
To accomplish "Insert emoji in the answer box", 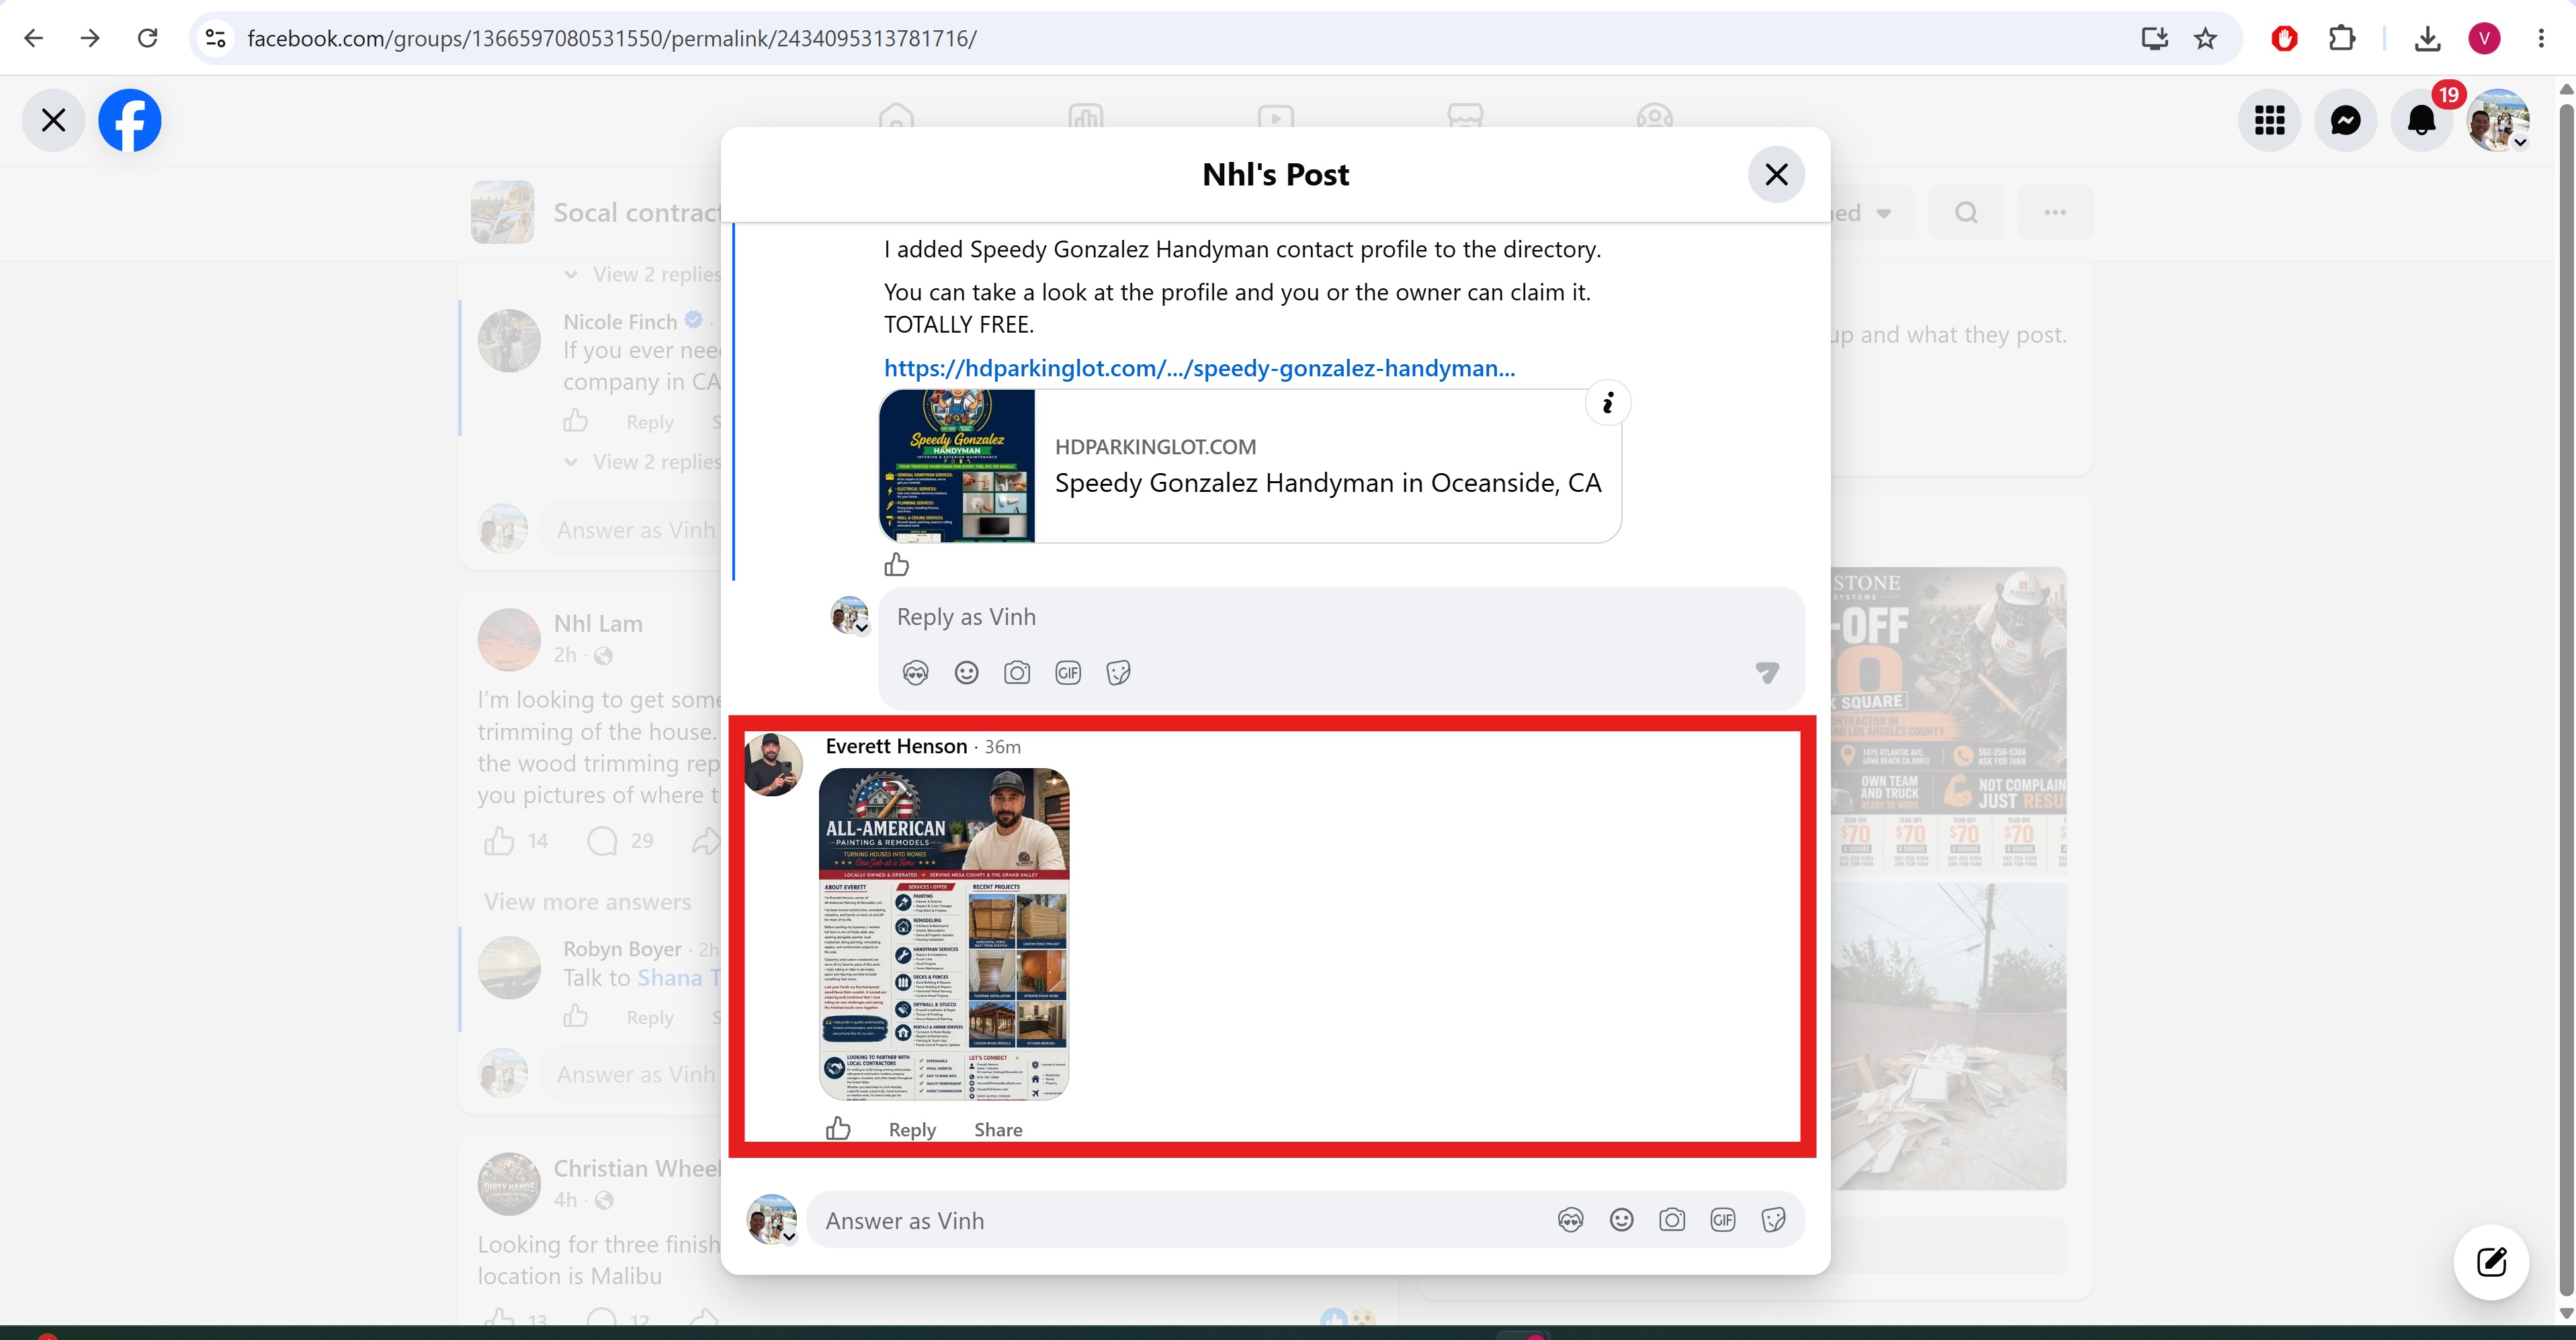I will pos(1622,1220).
